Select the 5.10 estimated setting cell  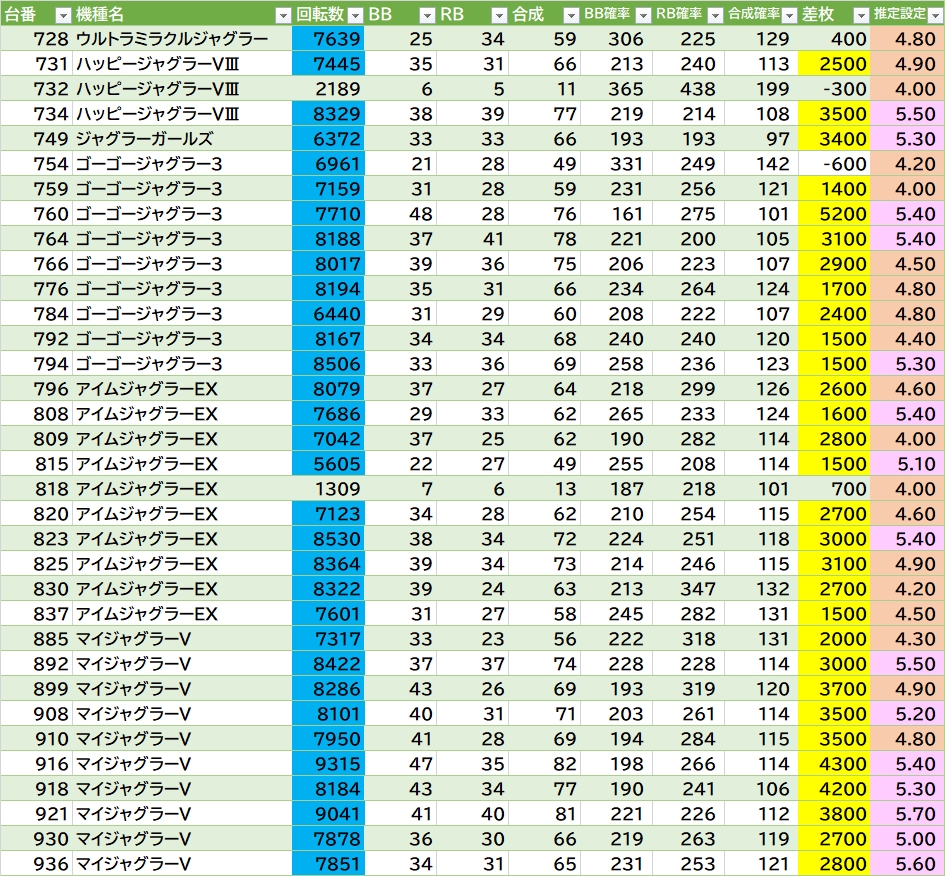click(908, 464)
